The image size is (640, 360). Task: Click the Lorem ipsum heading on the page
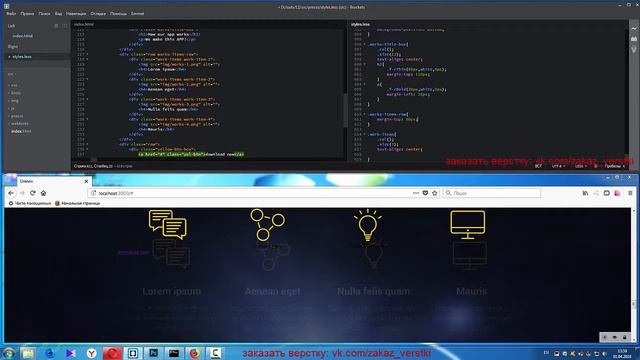coord(171,291)
